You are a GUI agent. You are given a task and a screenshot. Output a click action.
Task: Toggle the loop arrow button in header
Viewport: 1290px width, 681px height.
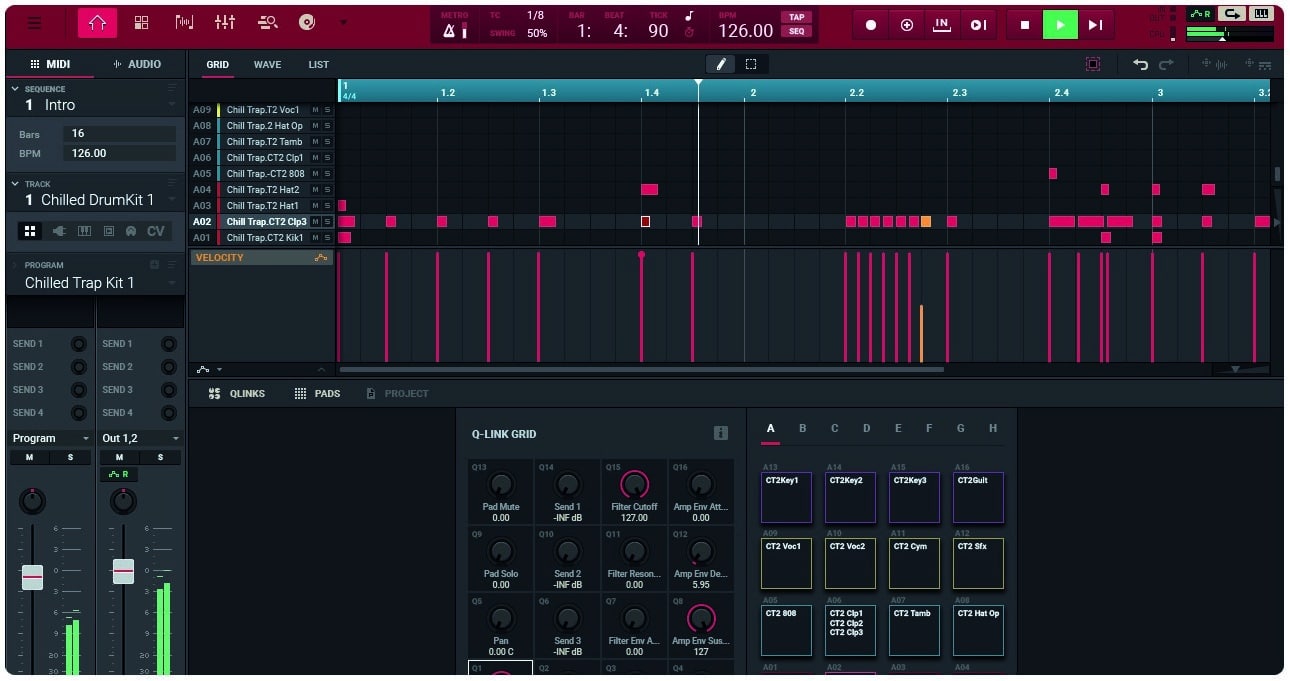[1232, 14]
